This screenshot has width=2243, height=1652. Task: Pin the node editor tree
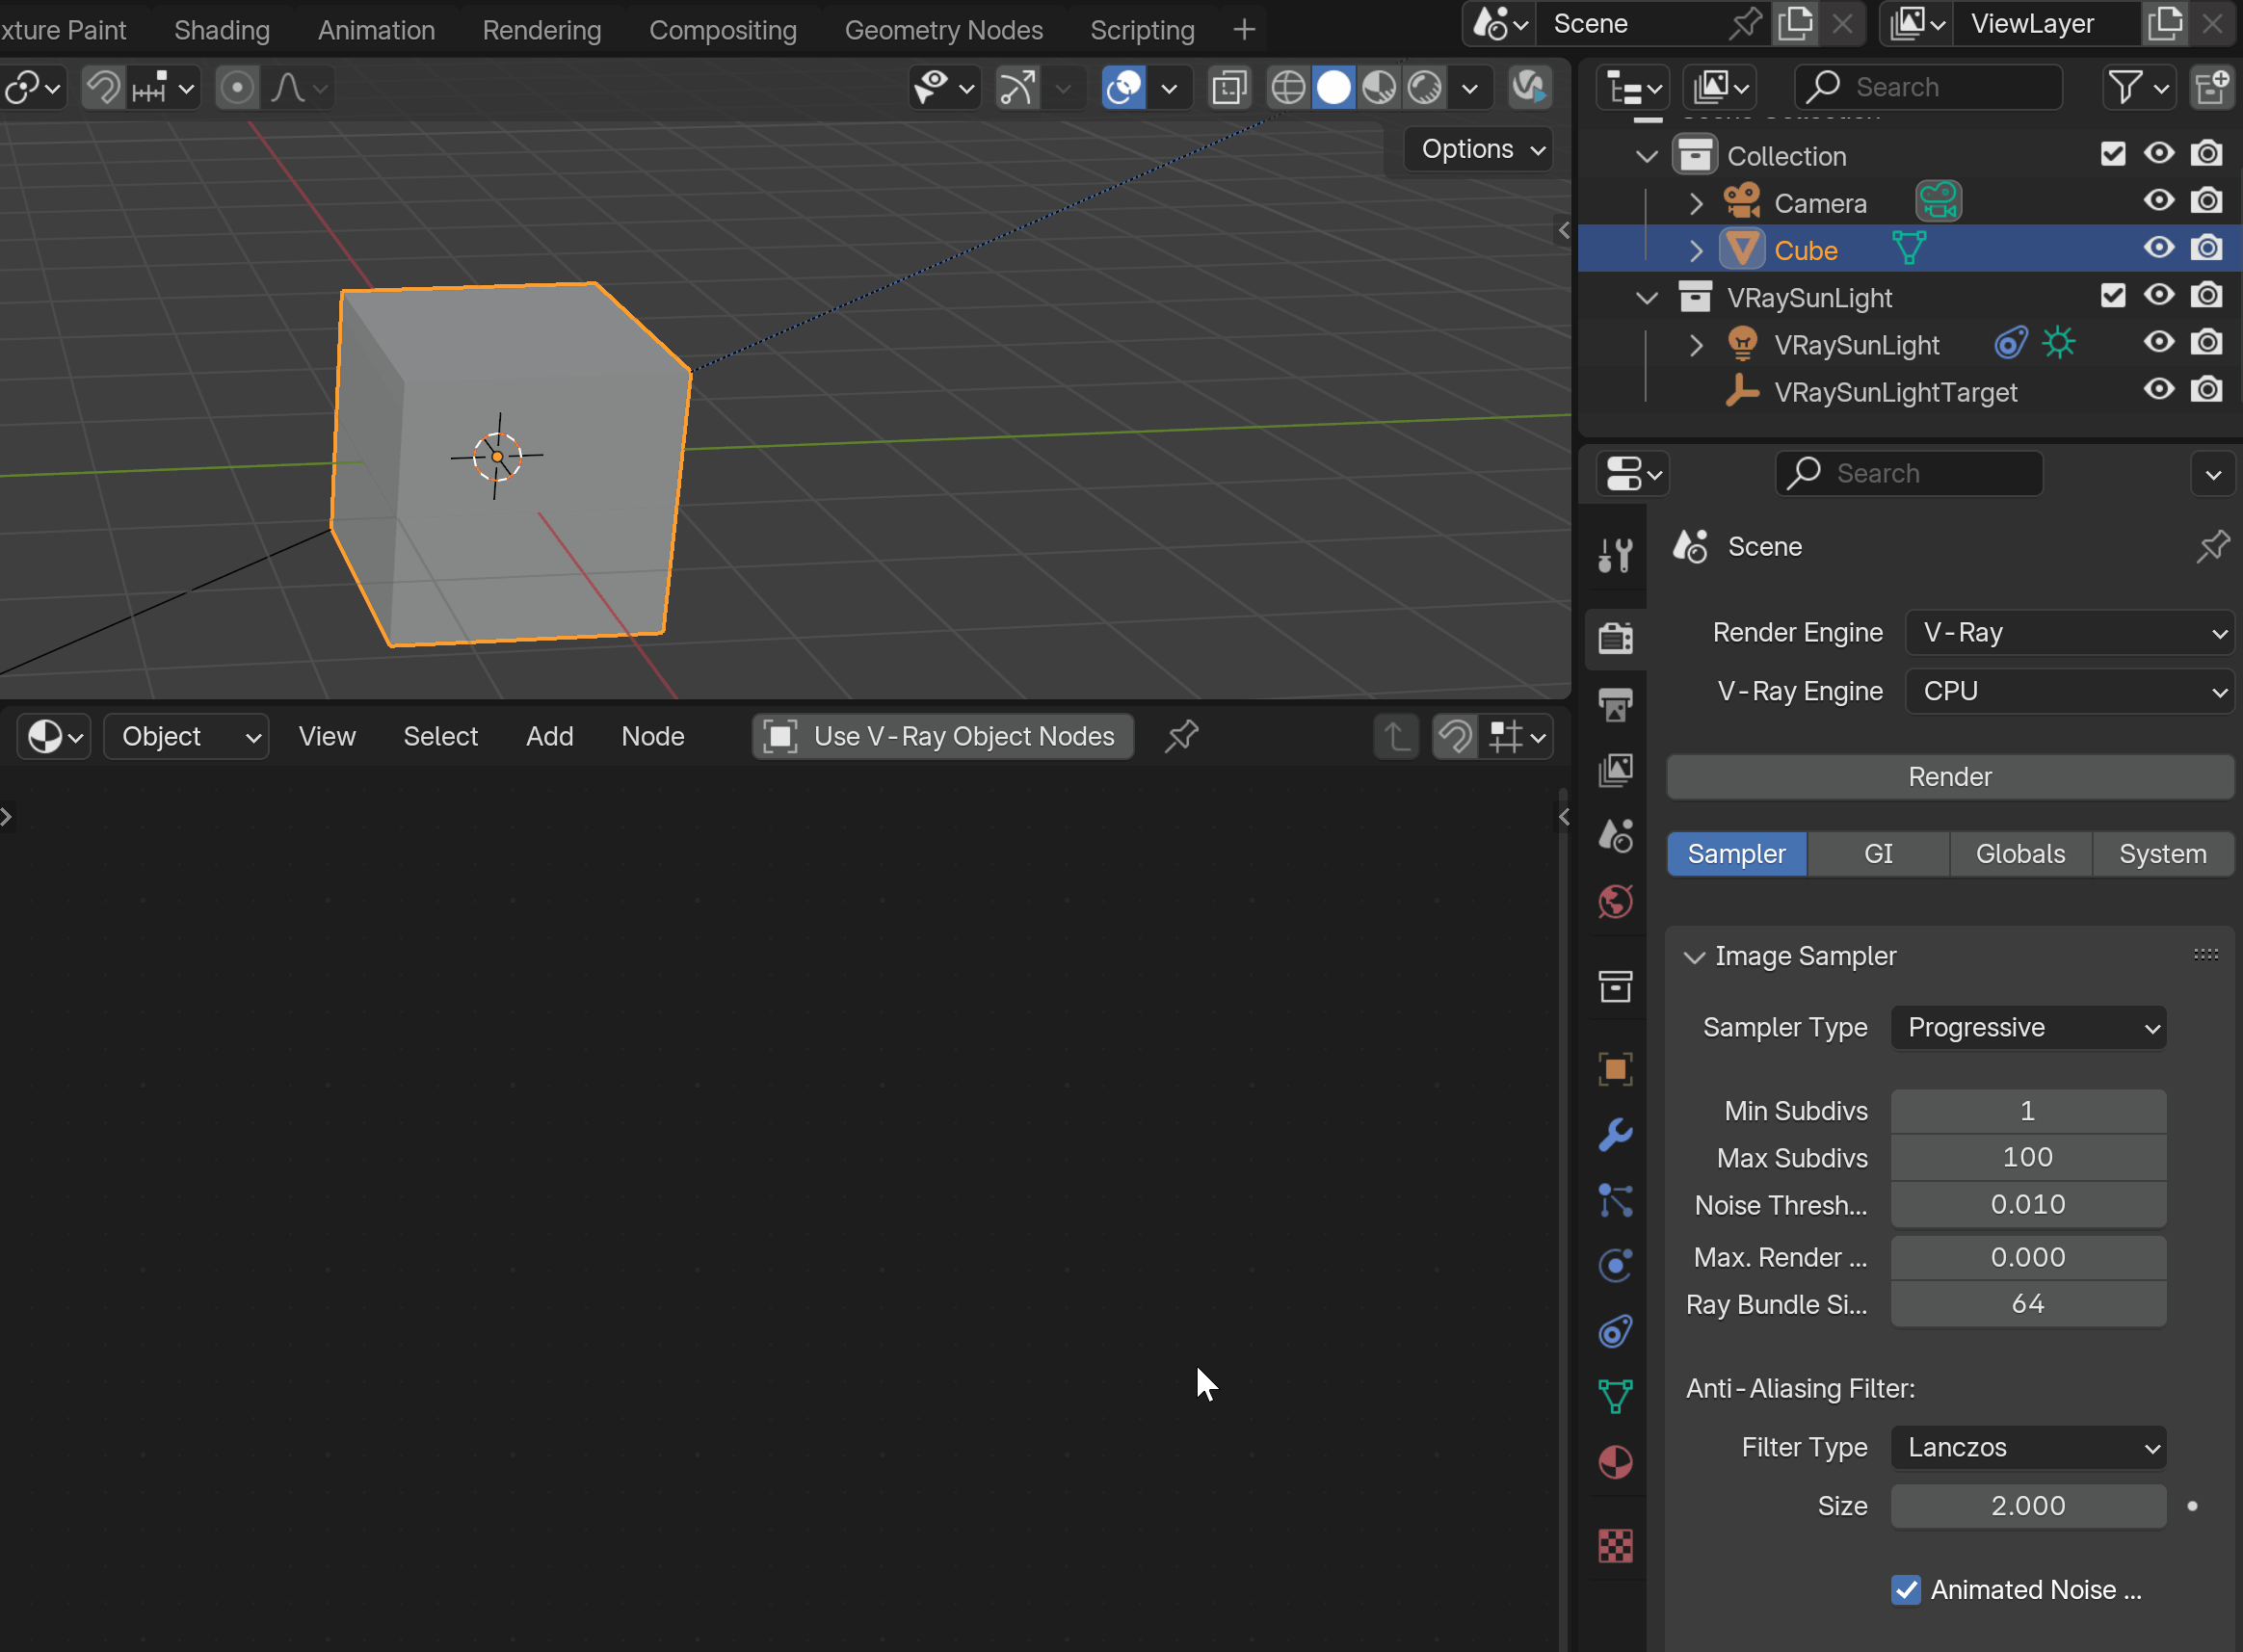(x=1181, y=737)
